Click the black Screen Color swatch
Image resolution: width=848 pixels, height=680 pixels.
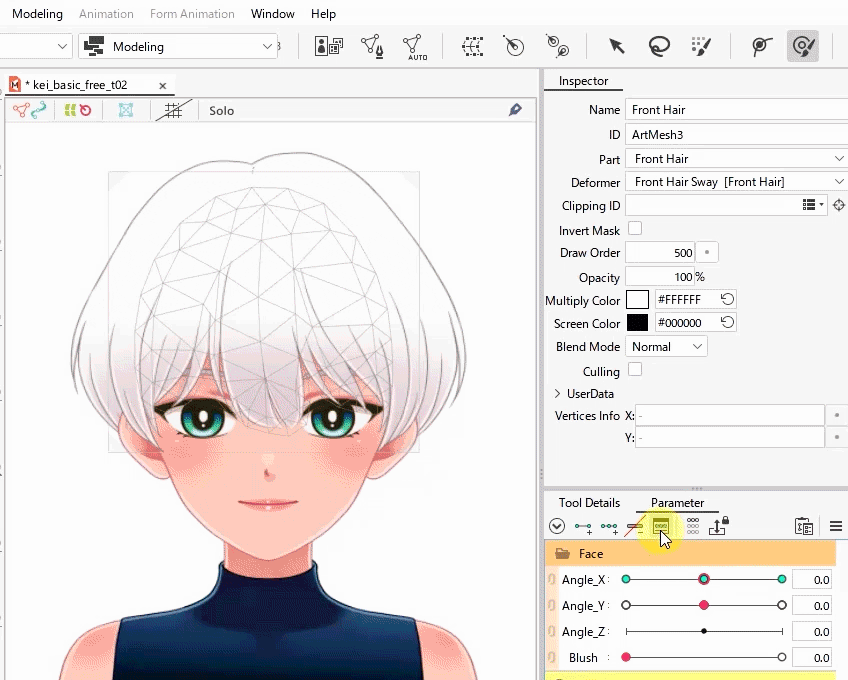click(637, 323)
